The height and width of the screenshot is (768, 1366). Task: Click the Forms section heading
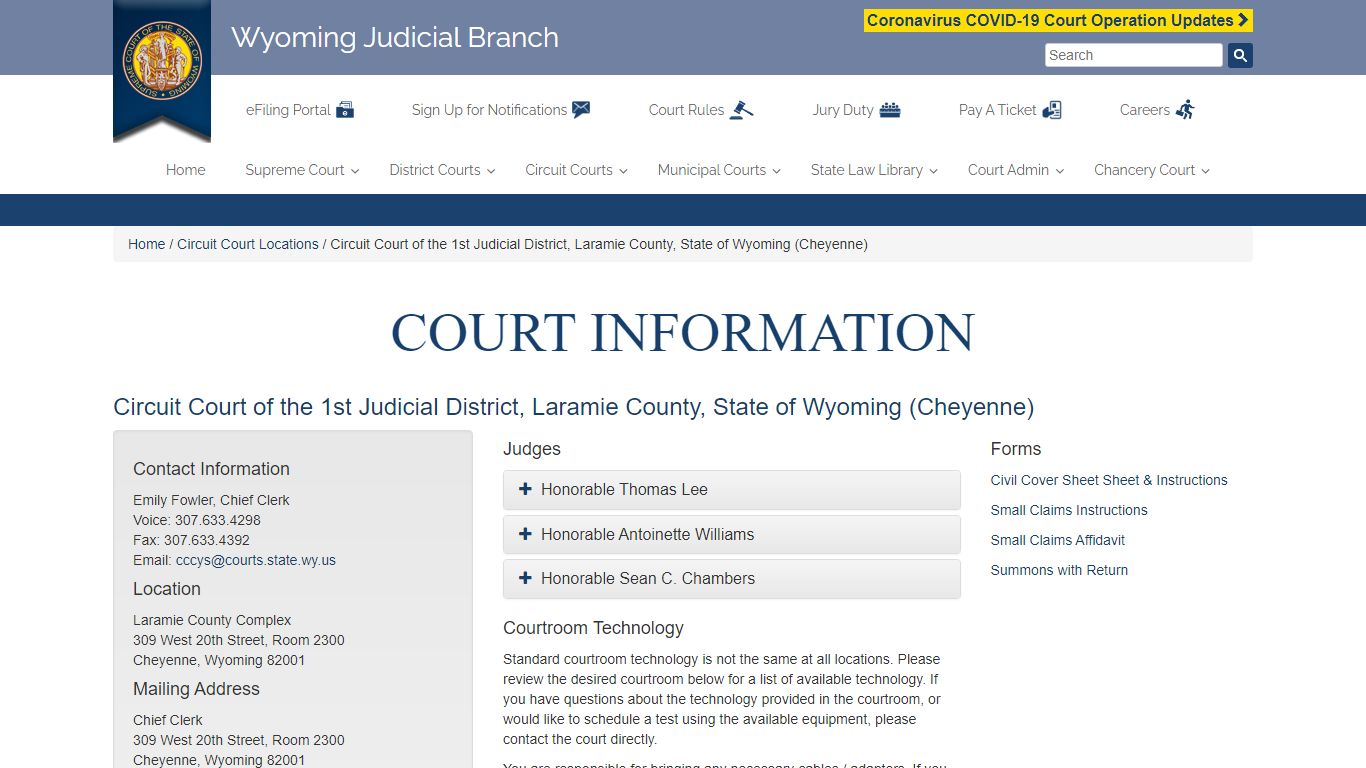(1016, 449)
